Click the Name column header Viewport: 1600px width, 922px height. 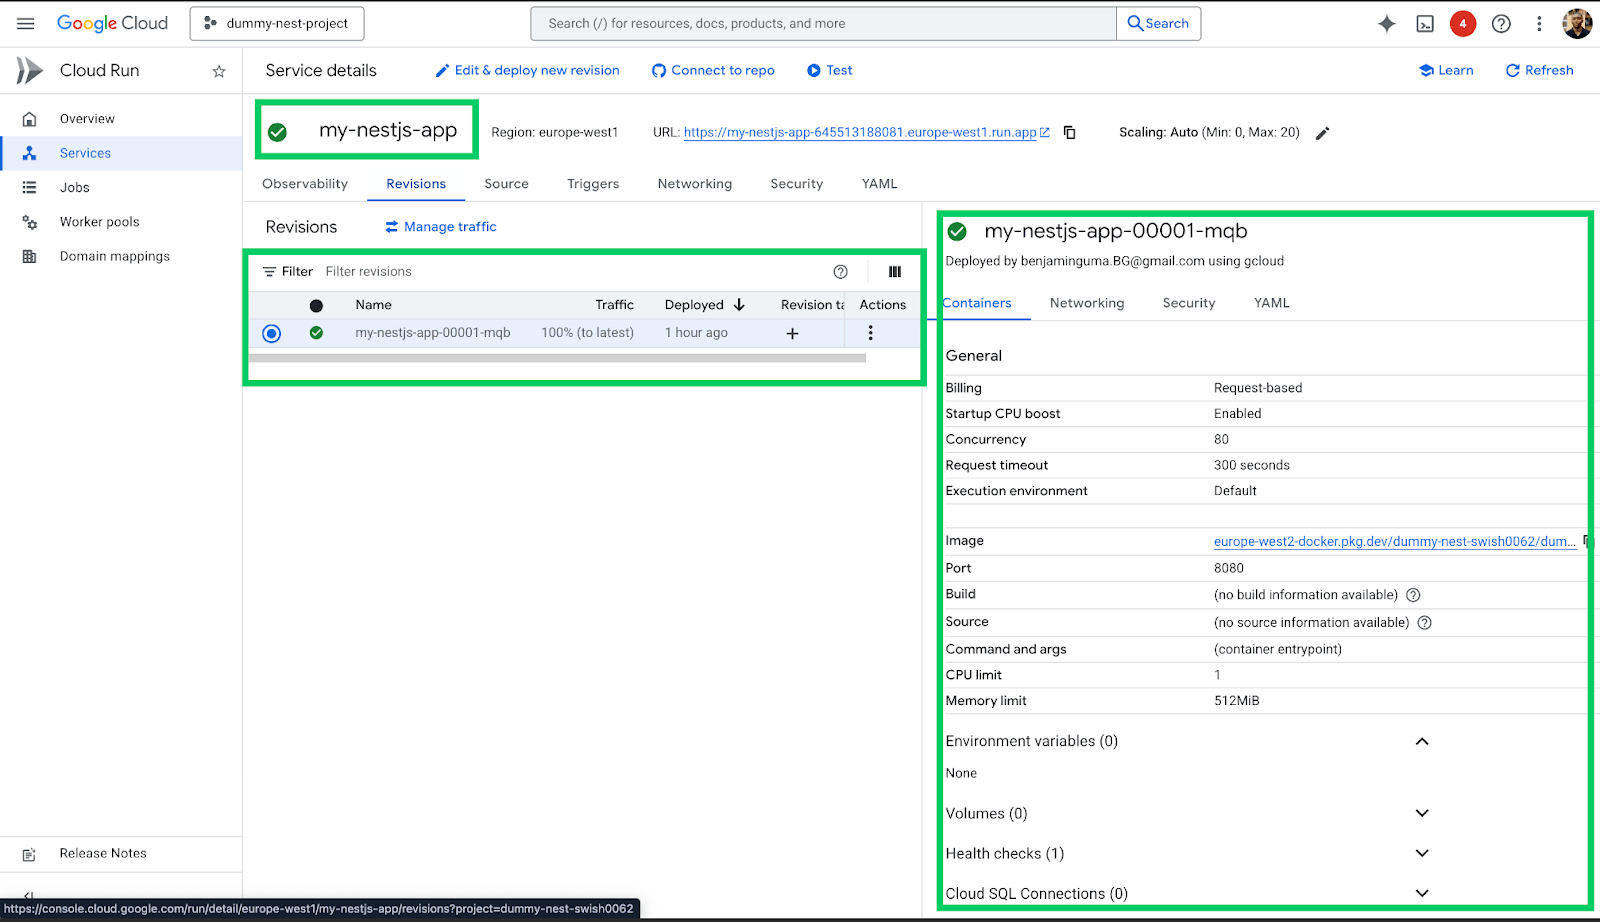tap(374, 305)
